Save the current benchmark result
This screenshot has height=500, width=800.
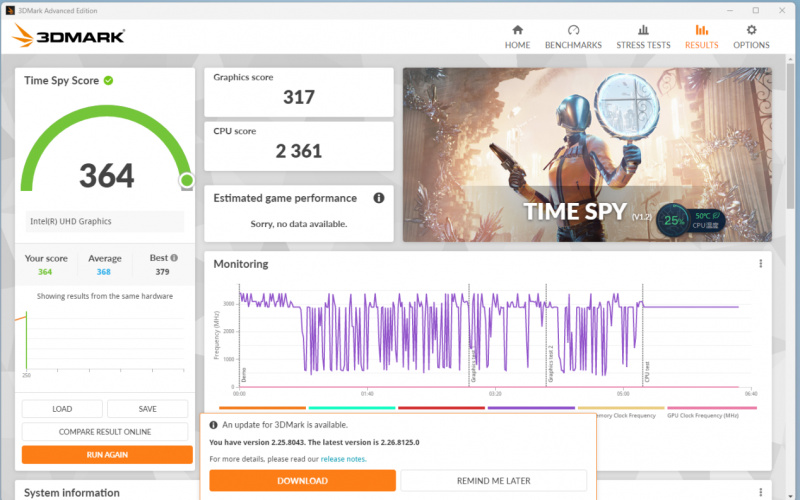coord(147,409)
